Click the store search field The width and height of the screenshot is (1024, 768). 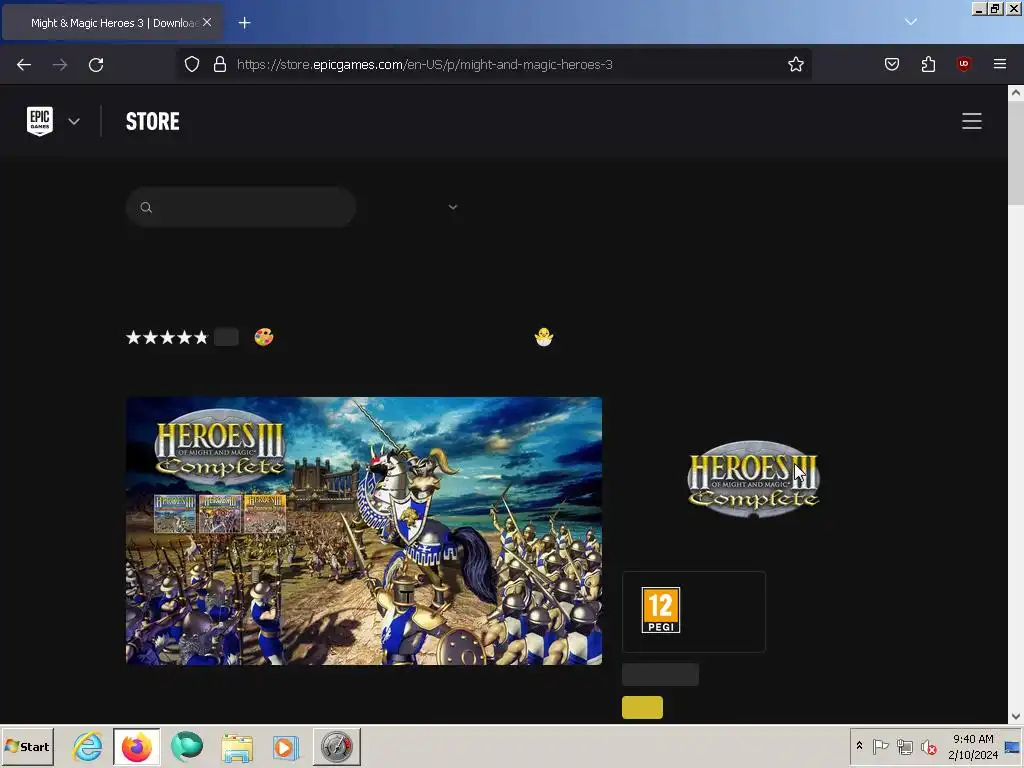(241, 207)
